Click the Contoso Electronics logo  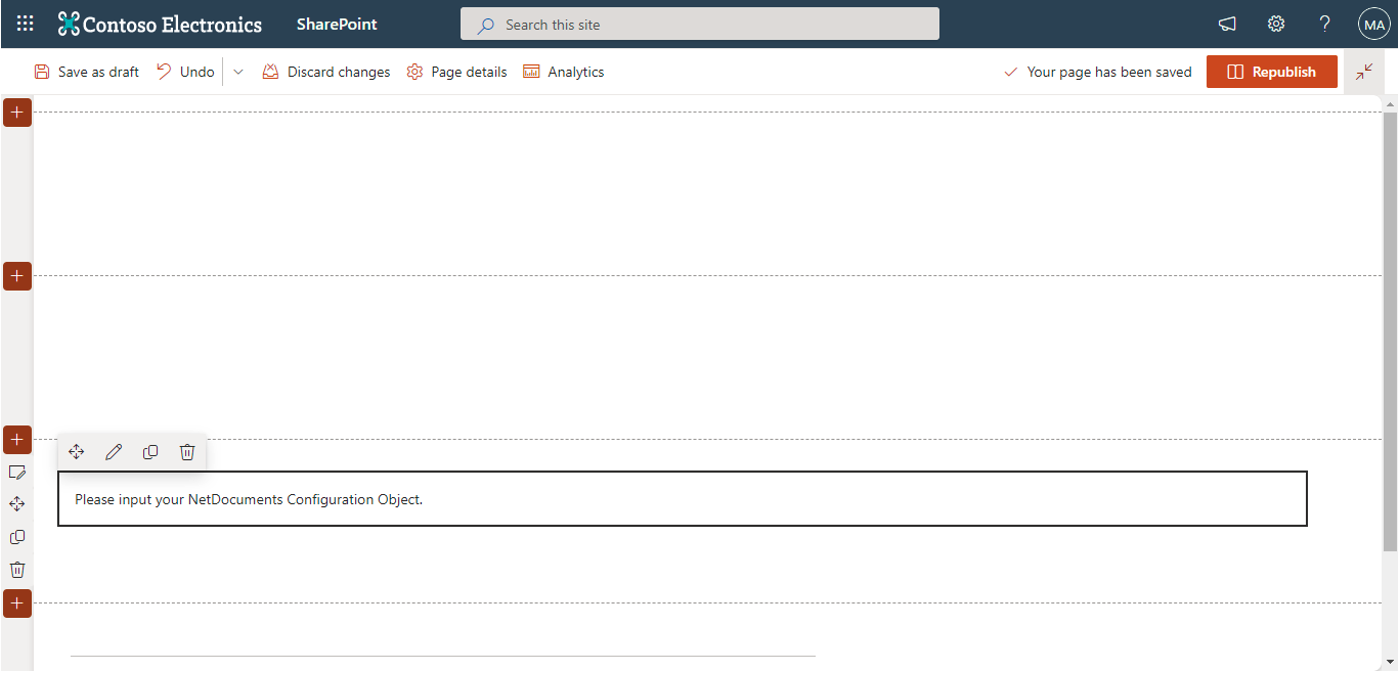click(68, 24)
